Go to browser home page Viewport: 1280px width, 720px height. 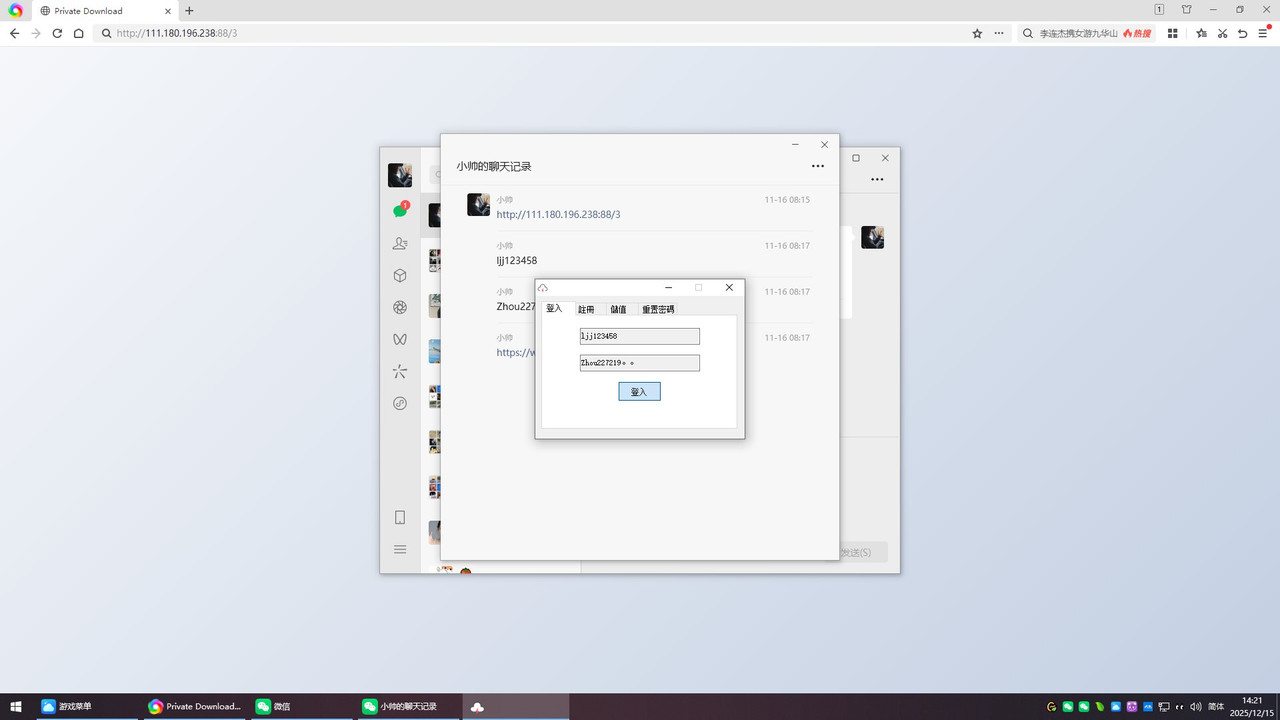pos(79,33)
